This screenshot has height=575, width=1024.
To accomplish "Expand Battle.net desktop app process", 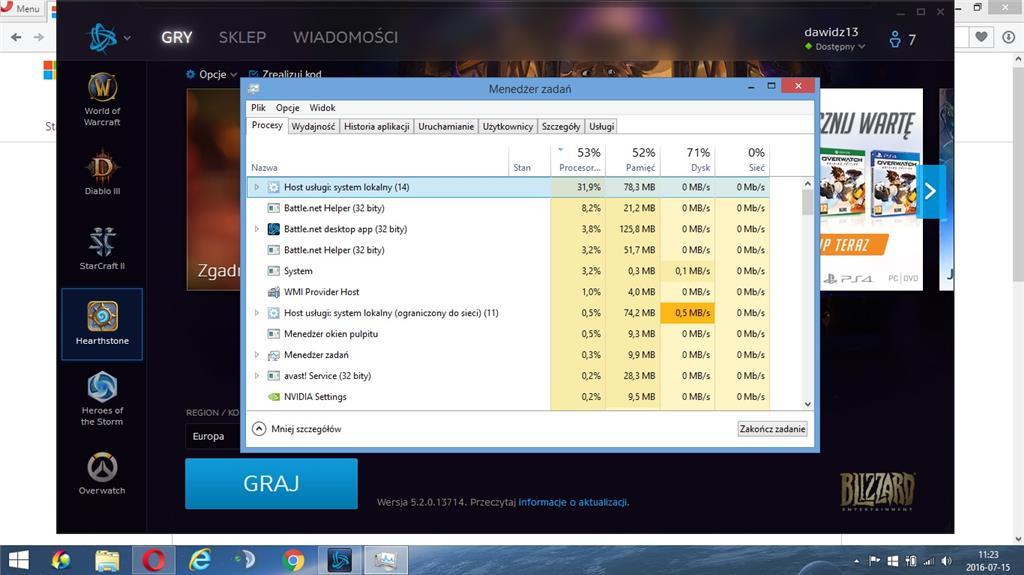I will [257, 229].
